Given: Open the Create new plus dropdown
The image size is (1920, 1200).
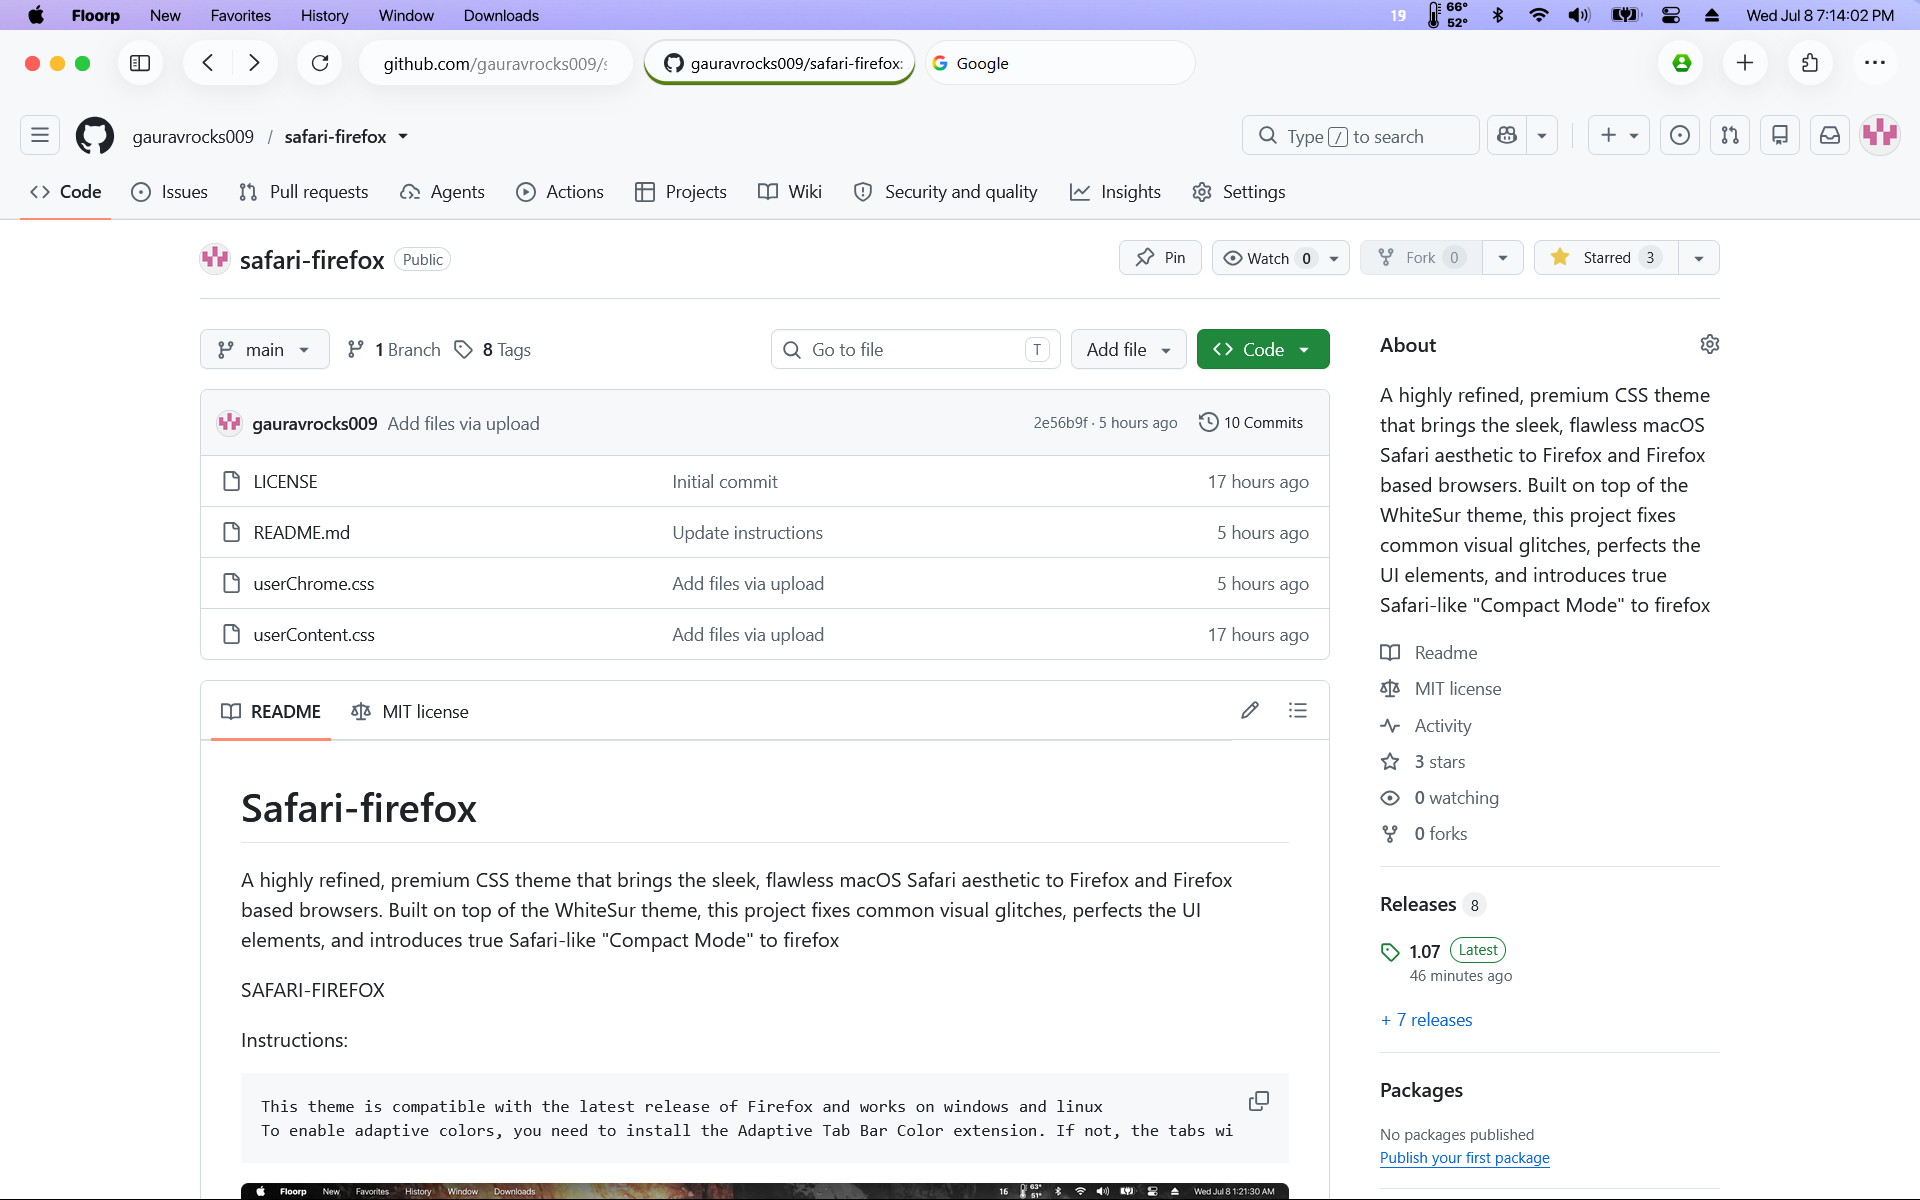Looking at the screenshot, I should click(x=1619, y=135).
